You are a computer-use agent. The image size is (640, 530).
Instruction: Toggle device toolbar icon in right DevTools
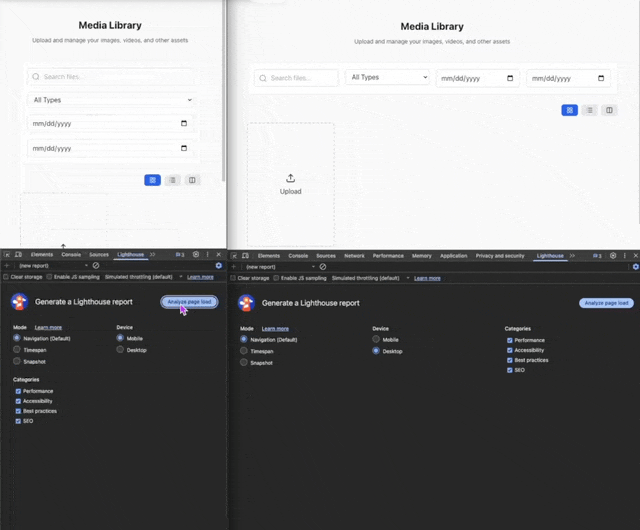pyautogui.click(x=245, y=256)
